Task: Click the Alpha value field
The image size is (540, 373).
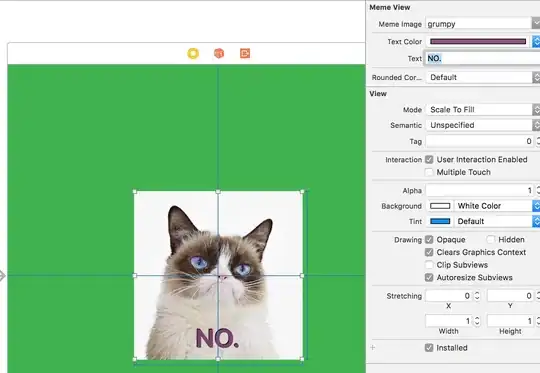Action: point(480,190)
